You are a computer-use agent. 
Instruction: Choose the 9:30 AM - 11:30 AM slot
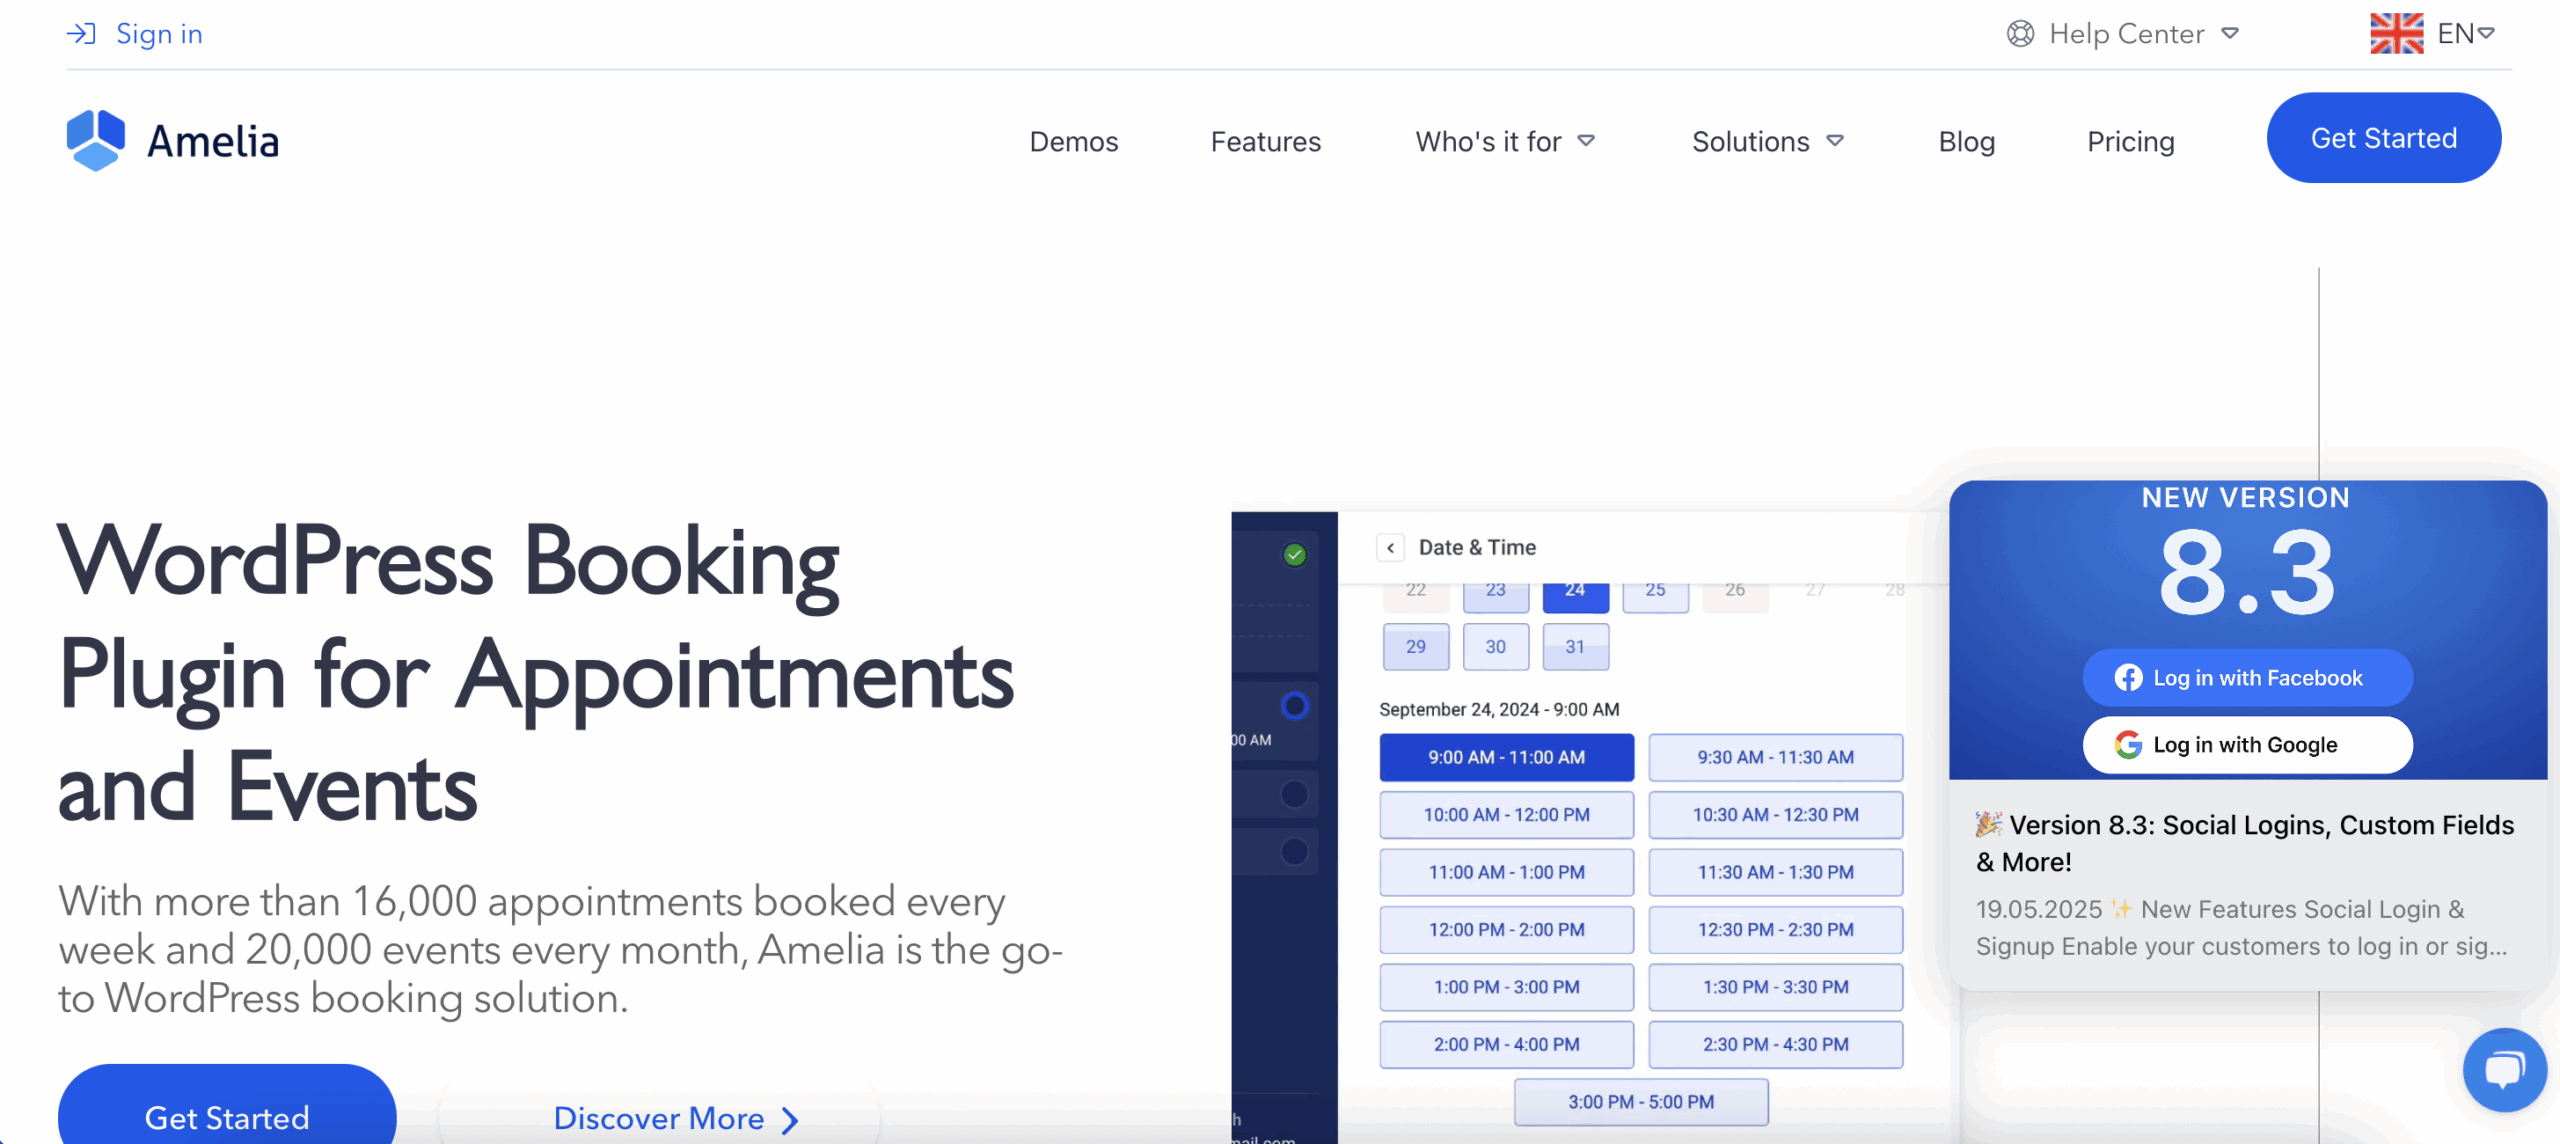(1775, 757)
